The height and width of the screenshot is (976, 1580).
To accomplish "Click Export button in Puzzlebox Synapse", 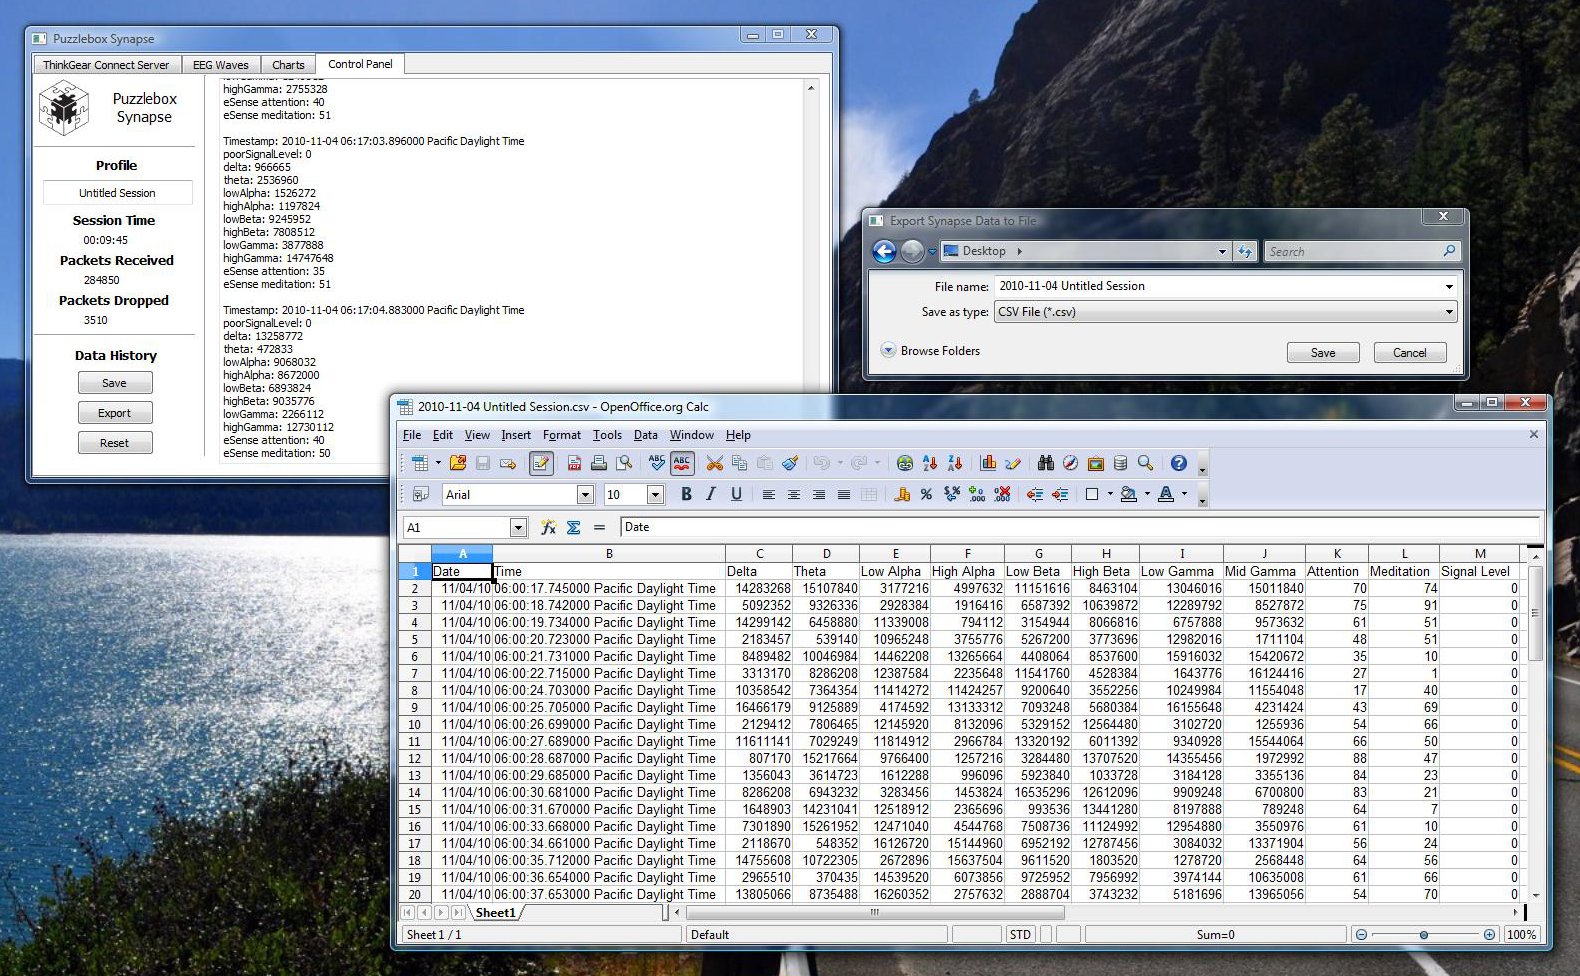I will (x=115, y=413).
